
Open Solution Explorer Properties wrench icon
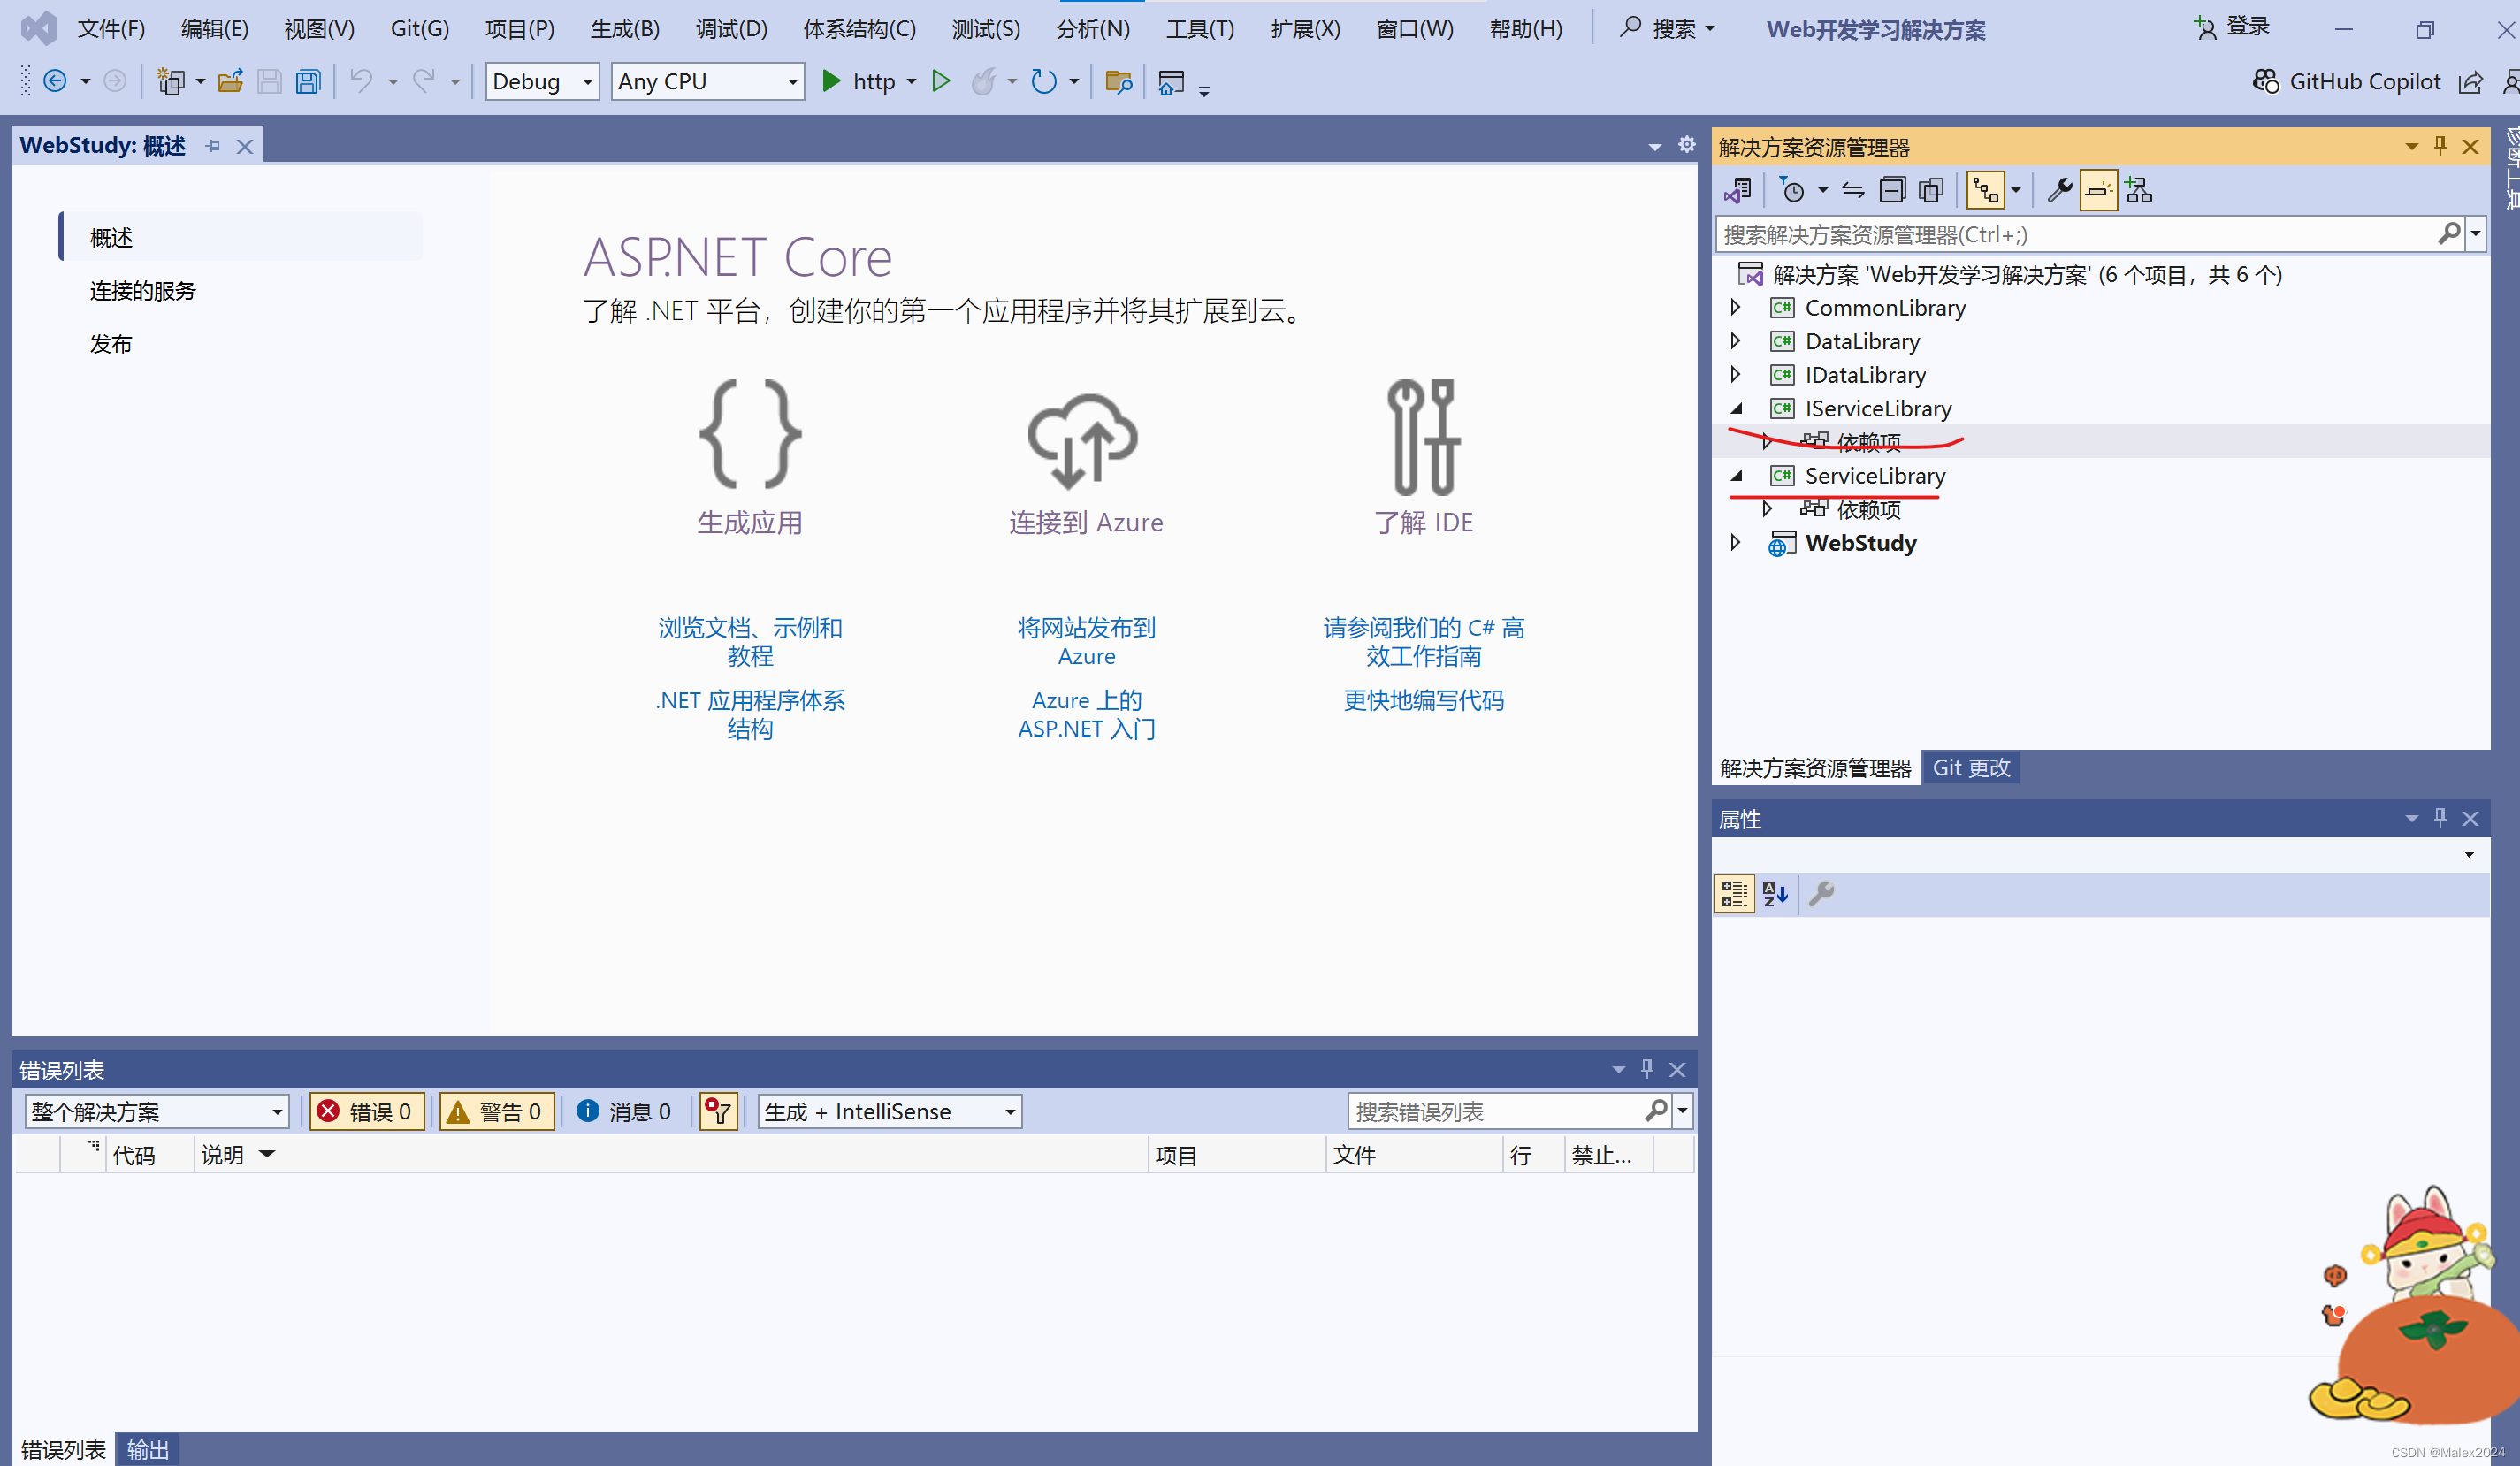[x=2059, y=190]
